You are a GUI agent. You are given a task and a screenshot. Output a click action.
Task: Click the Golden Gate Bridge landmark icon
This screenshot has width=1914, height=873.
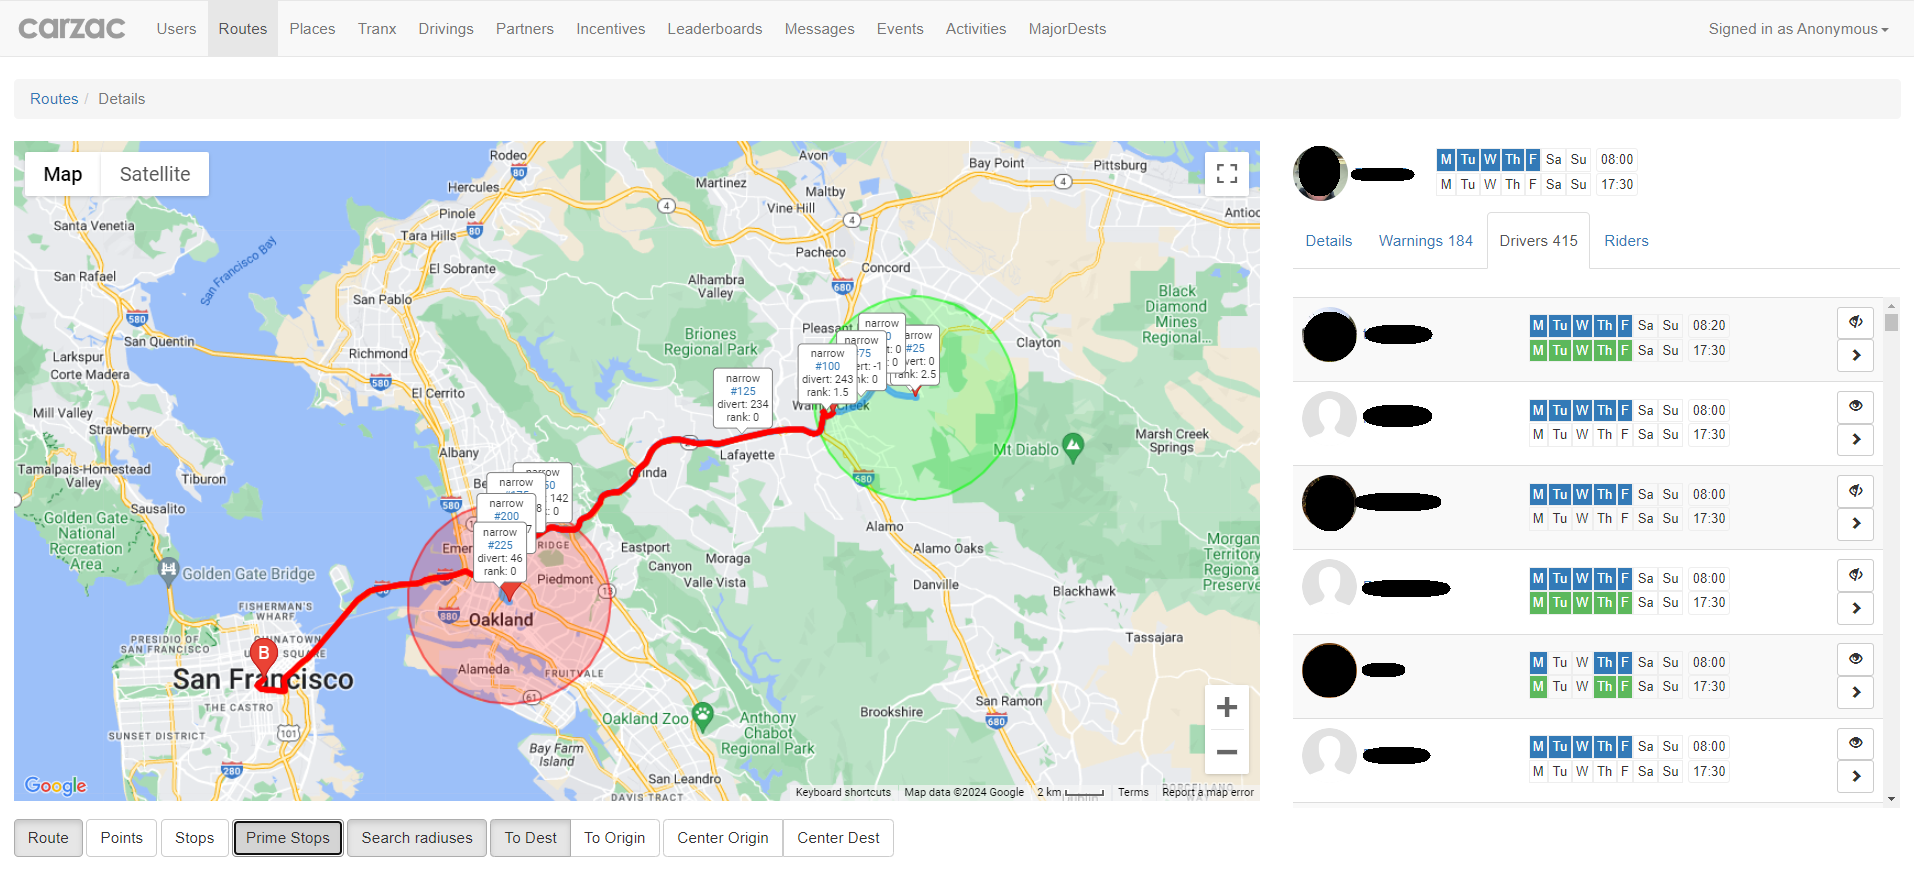[x=168, y=570]
